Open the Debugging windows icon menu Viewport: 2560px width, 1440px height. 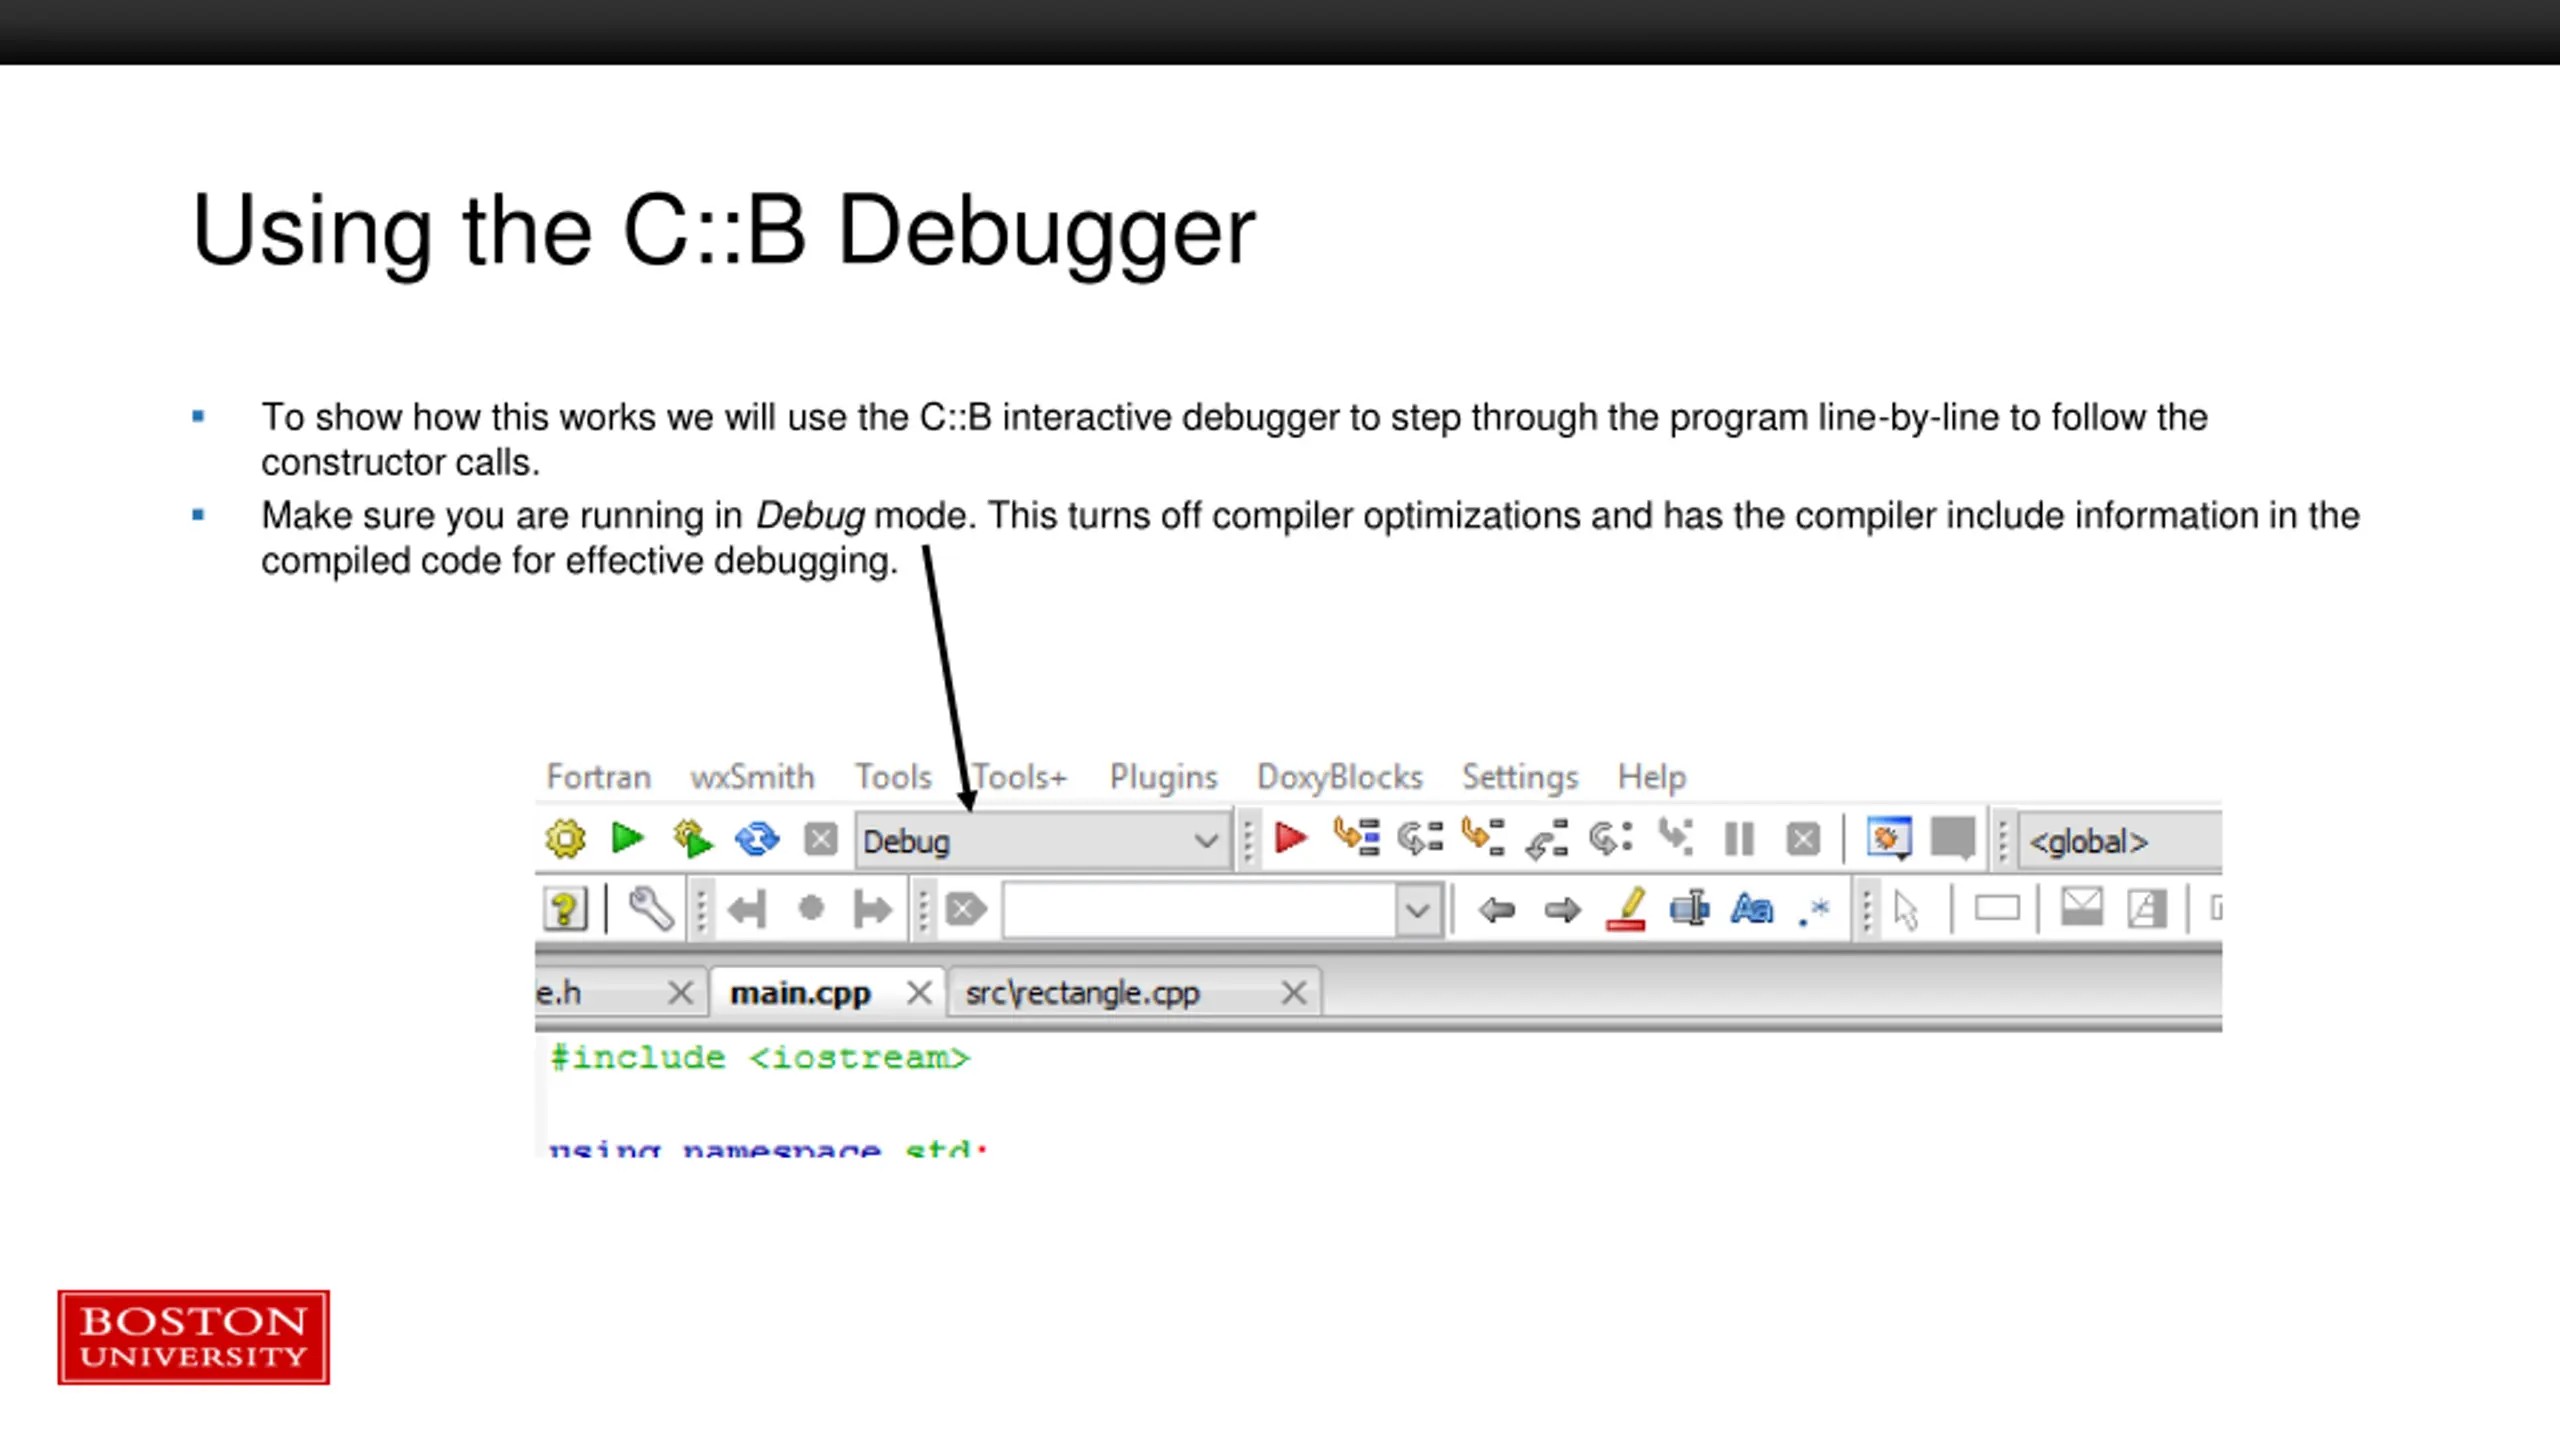pos(1889,838)
